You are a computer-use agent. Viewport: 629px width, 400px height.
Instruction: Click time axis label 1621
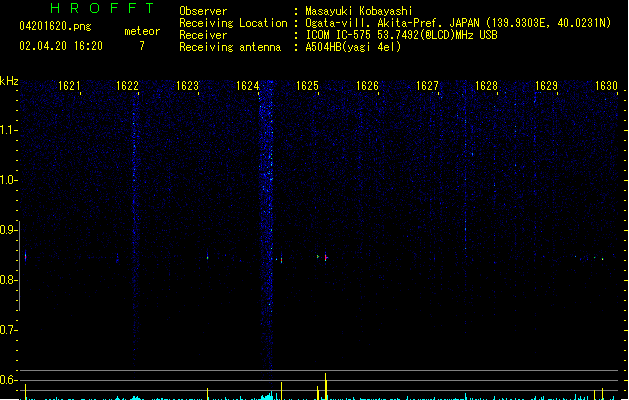tap(69, 86)
